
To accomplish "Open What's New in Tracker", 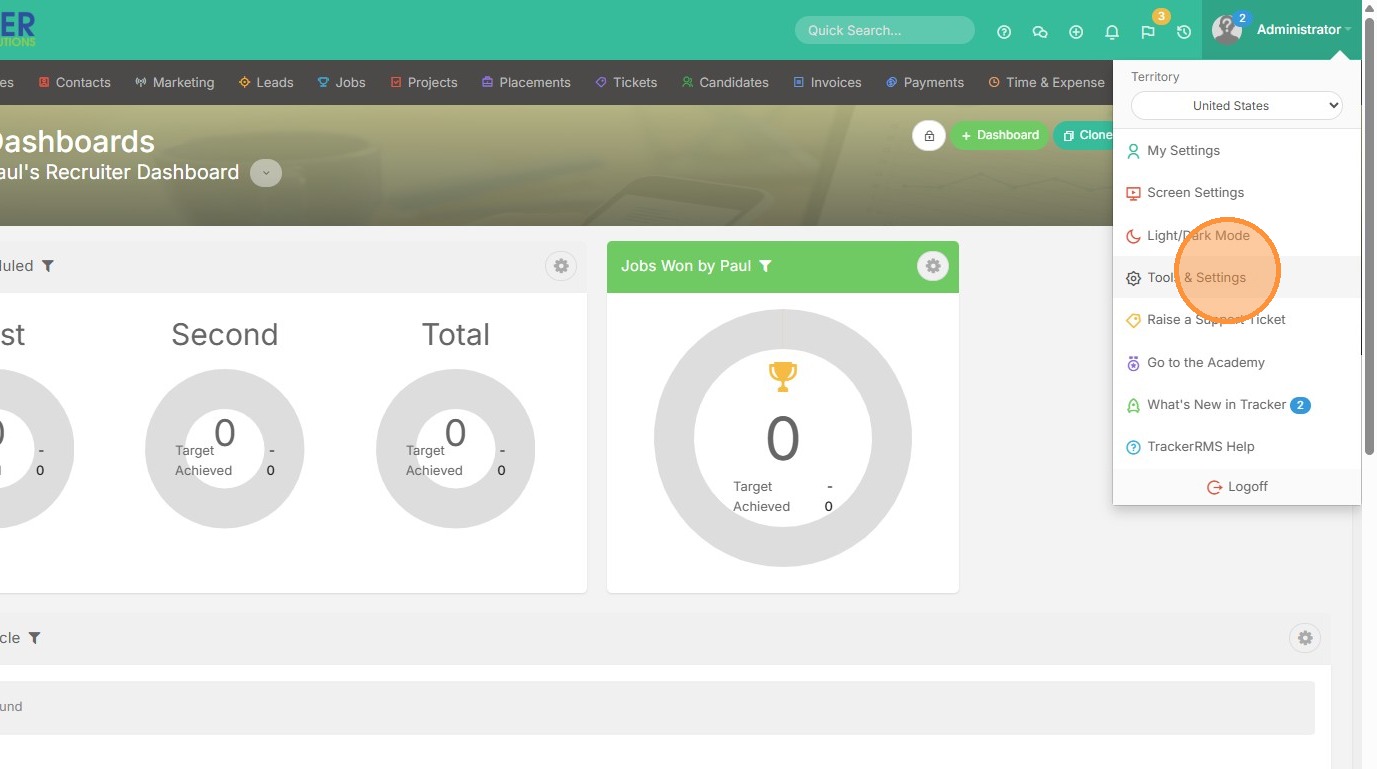I will point(1237,405).
